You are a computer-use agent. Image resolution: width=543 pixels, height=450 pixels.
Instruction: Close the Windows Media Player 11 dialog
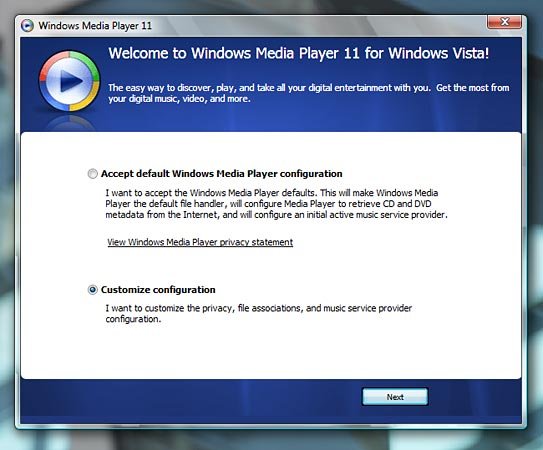tap(504, 22)
